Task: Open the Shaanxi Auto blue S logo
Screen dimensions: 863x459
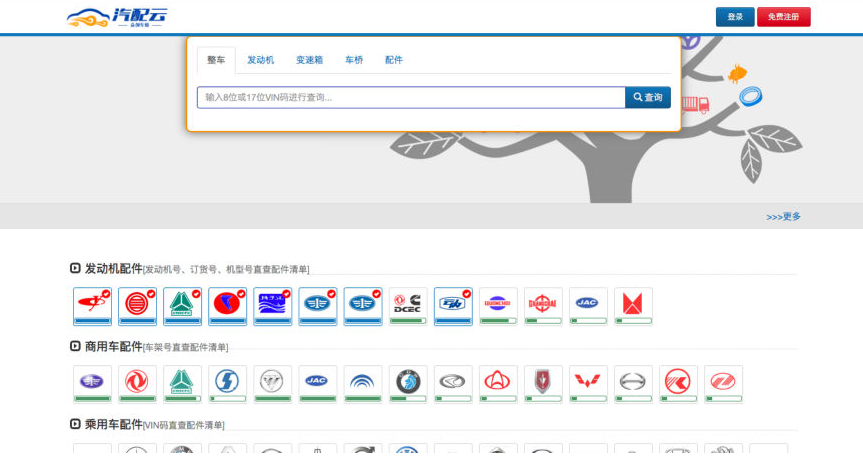Action: click(x=228, y=381)
